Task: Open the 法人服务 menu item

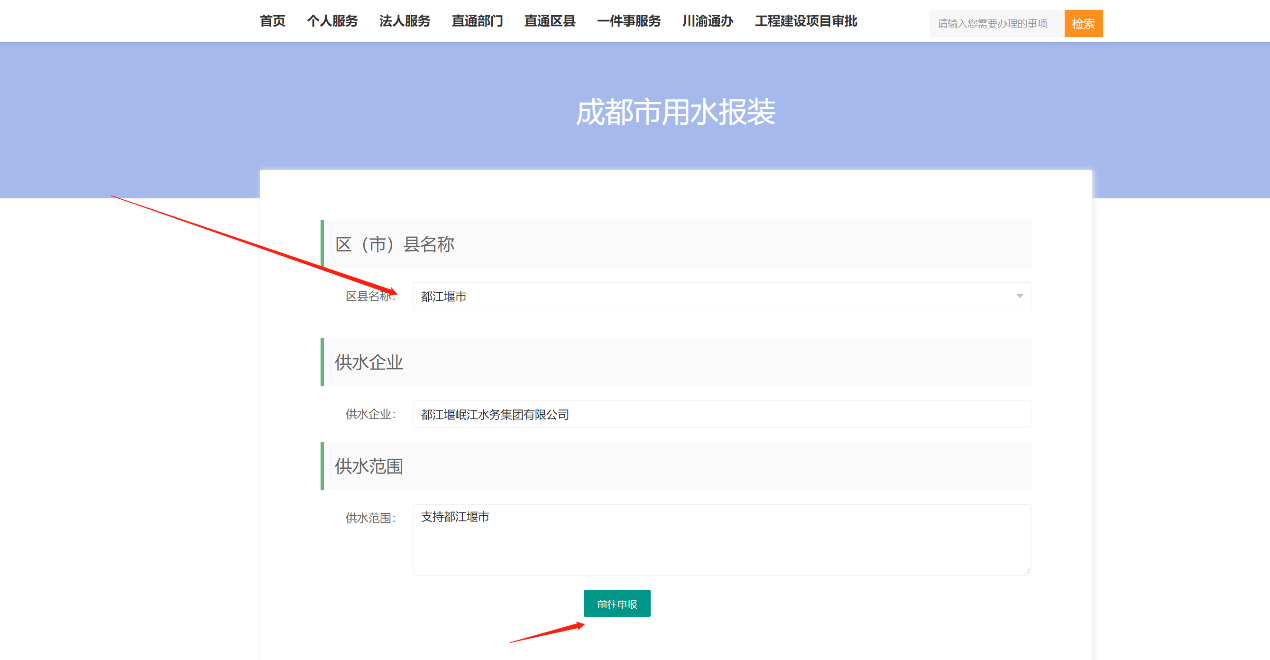Action: click(x=404, y=21)
